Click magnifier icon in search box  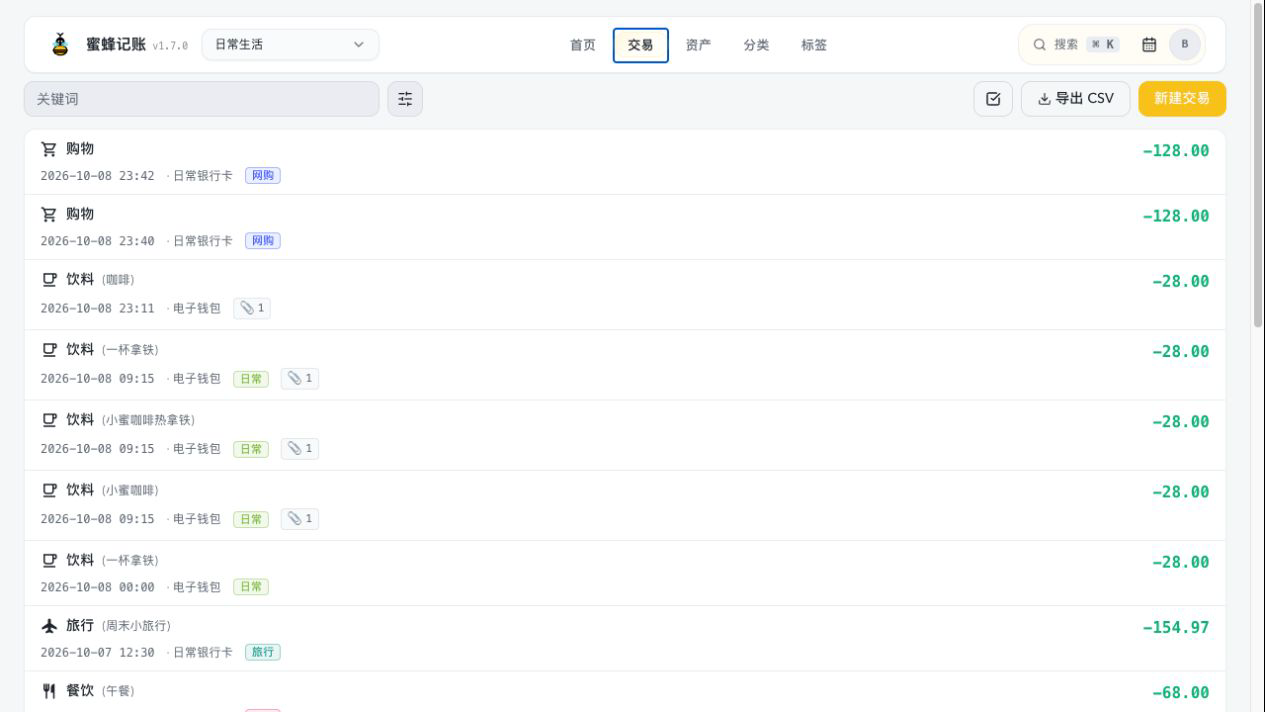pyautogui.click(x=1040, y=44)
